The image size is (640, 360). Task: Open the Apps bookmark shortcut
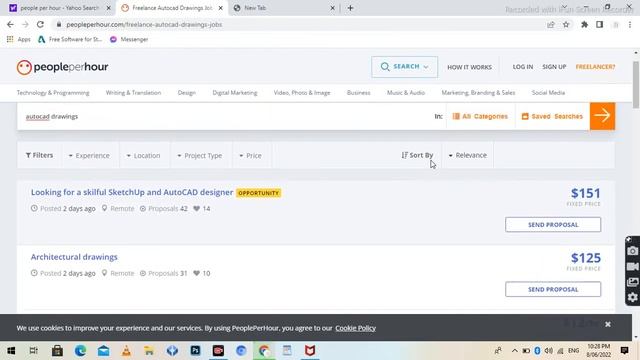pyautogui.click(x=19, y=40)
